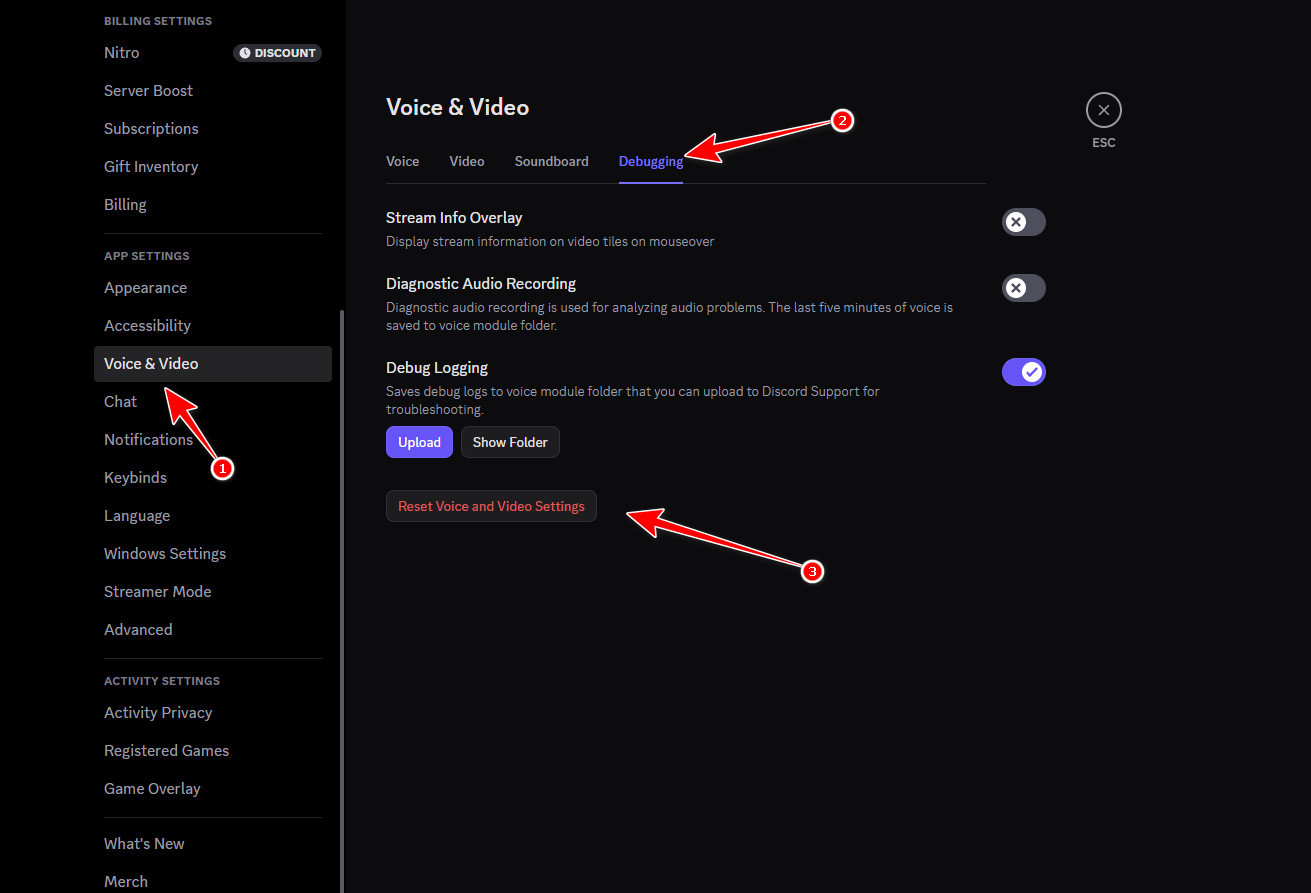The image size is (1311, 893).
Task: Enable the Diagnostic Audio Recording switch
Action: [x=1023, y=288]
